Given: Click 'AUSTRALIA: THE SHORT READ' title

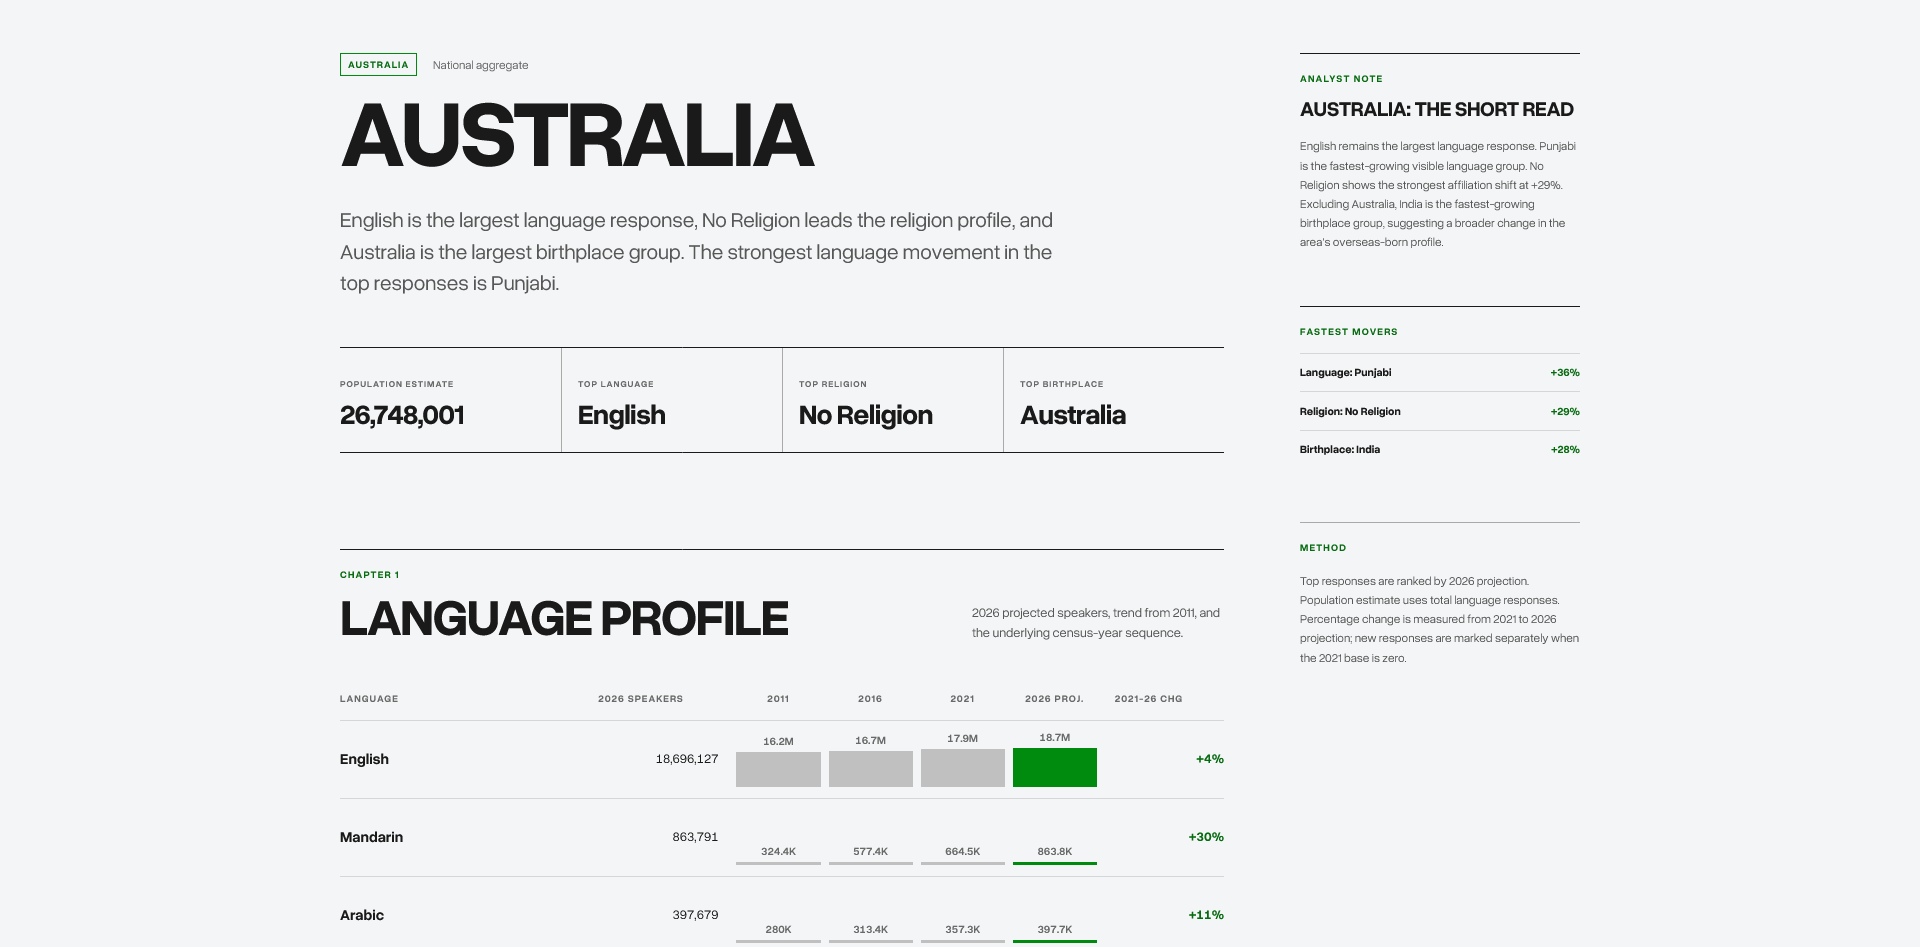Looking at the screenshot, I should tap(1436, 109).
